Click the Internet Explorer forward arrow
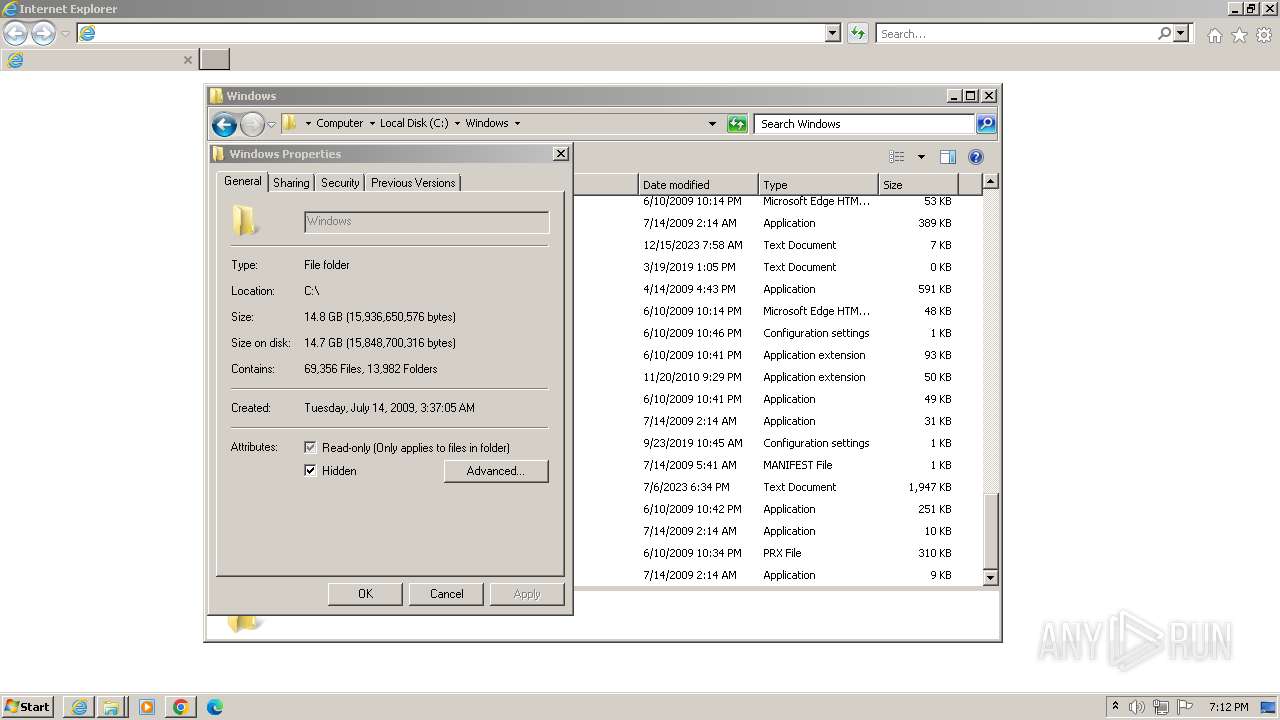1280x720 pixels. 43,33
